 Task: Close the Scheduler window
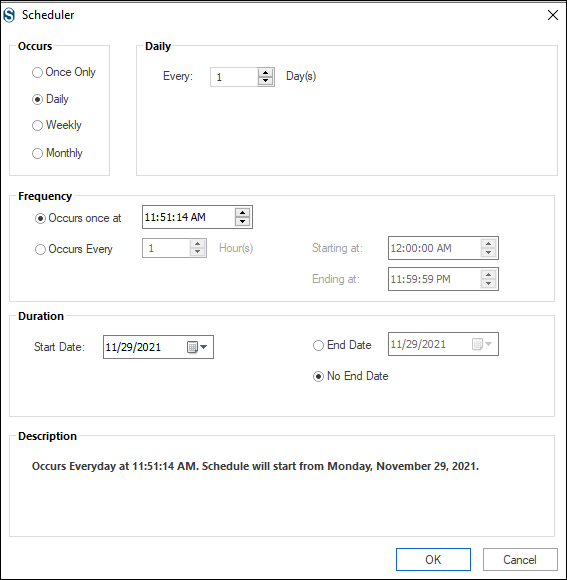point(553,15)
